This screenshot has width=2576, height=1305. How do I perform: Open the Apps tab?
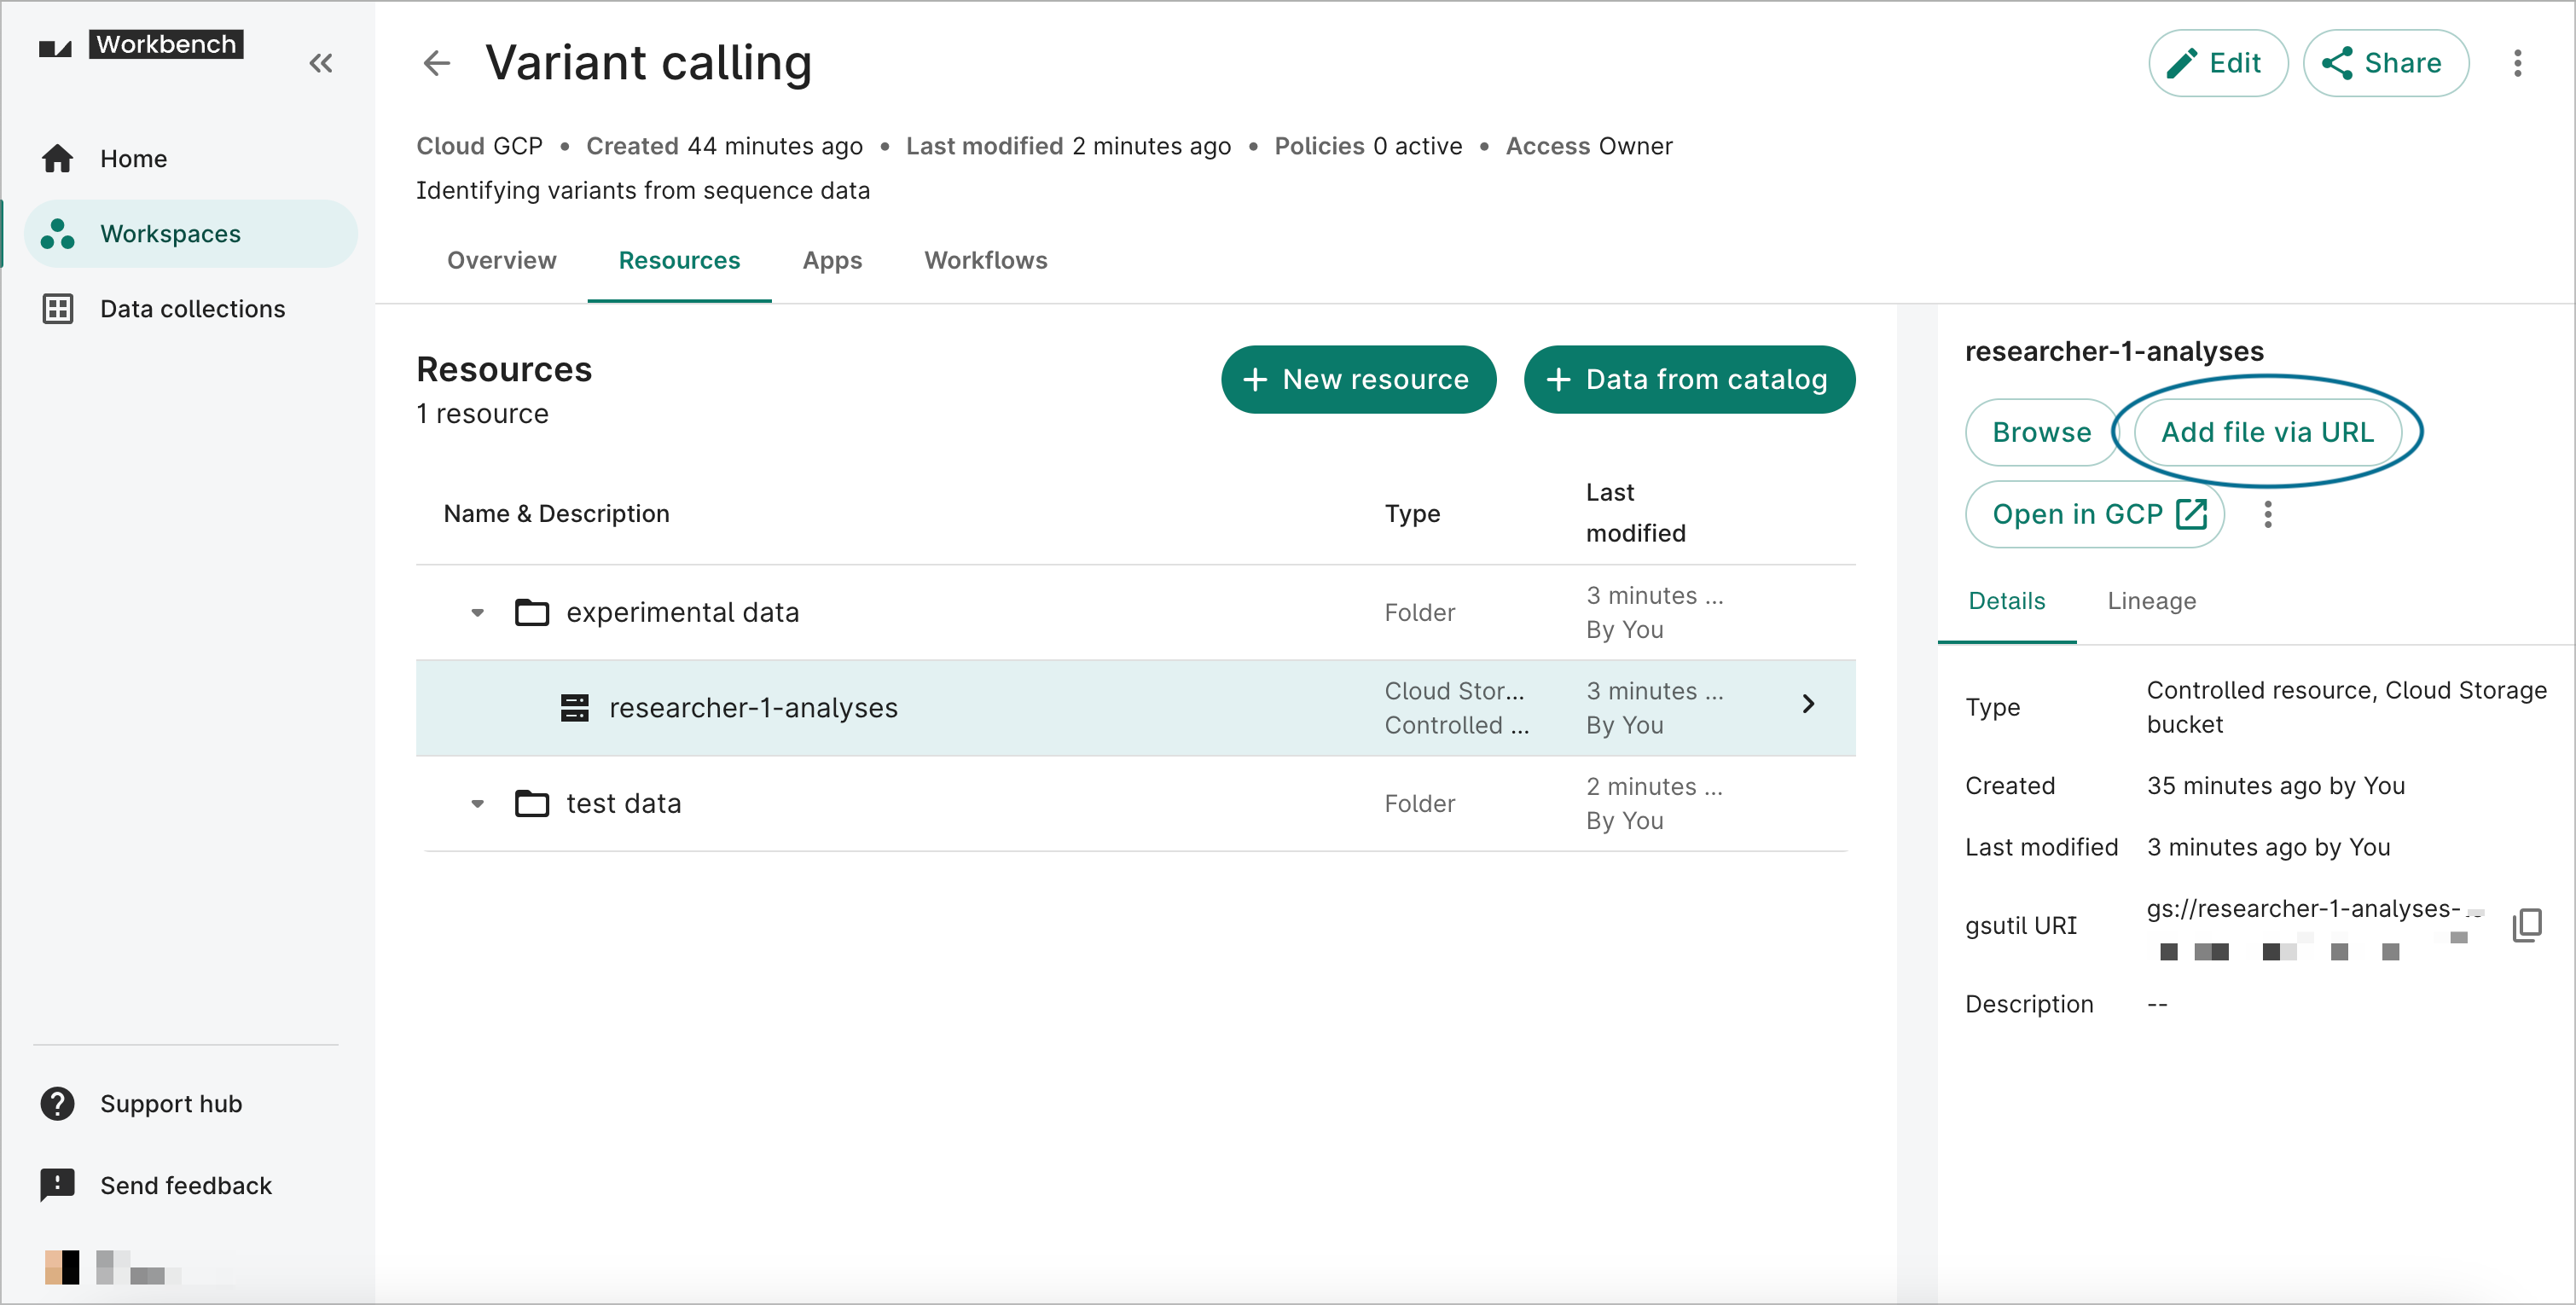point(832,259)
